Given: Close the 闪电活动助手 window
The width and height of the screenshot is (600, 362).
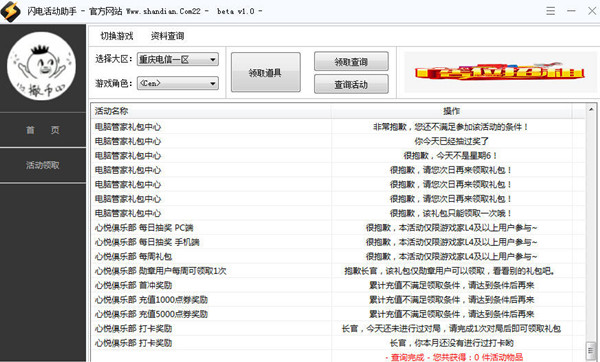Looking at the screenshot, I should [592, 11].
